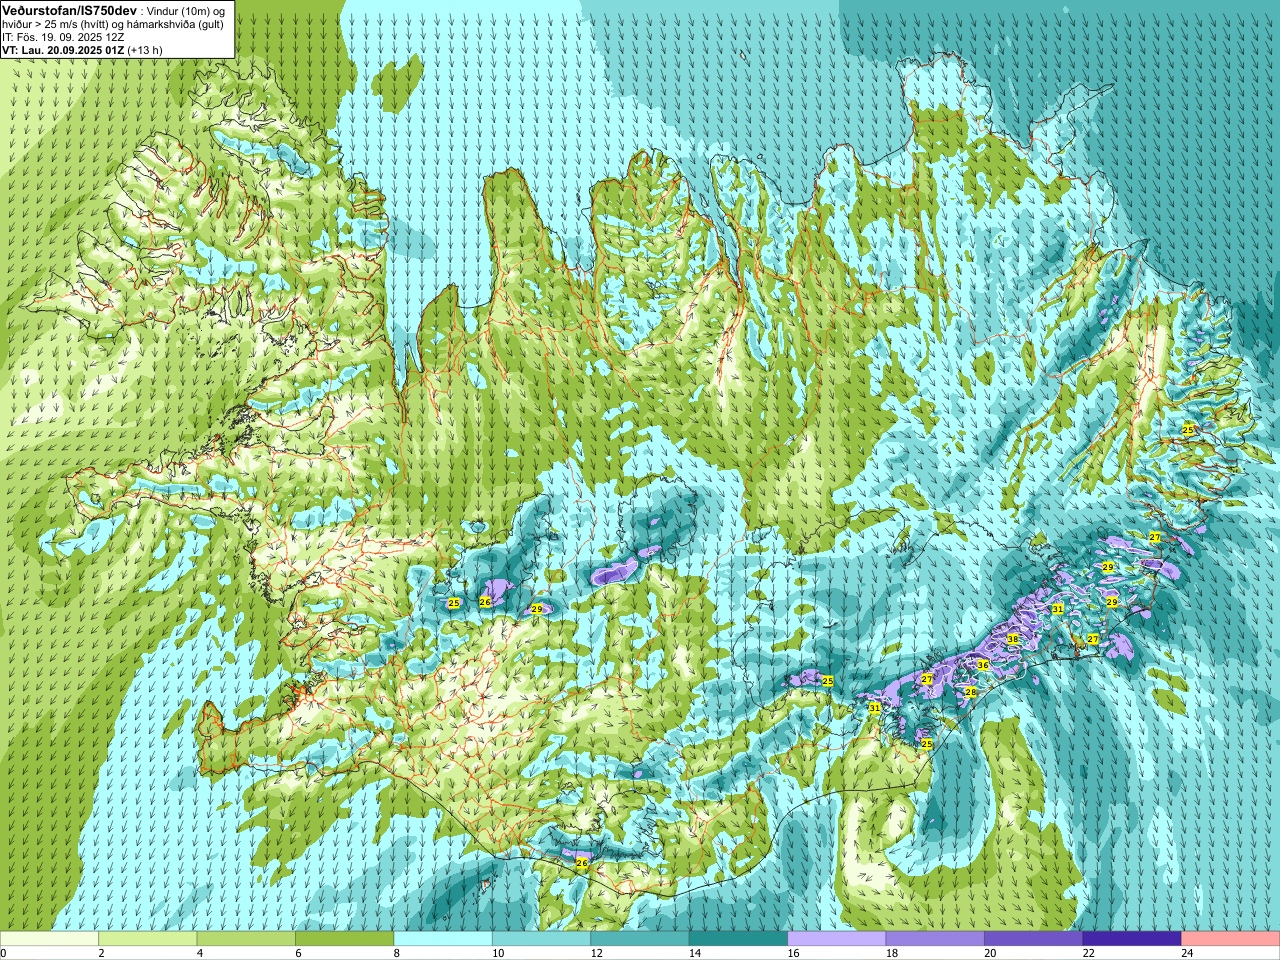The image size is (1280, 960).
Task: Click the 8–10 m/s pale cyan legend swatch
Action: pos(443,939)
